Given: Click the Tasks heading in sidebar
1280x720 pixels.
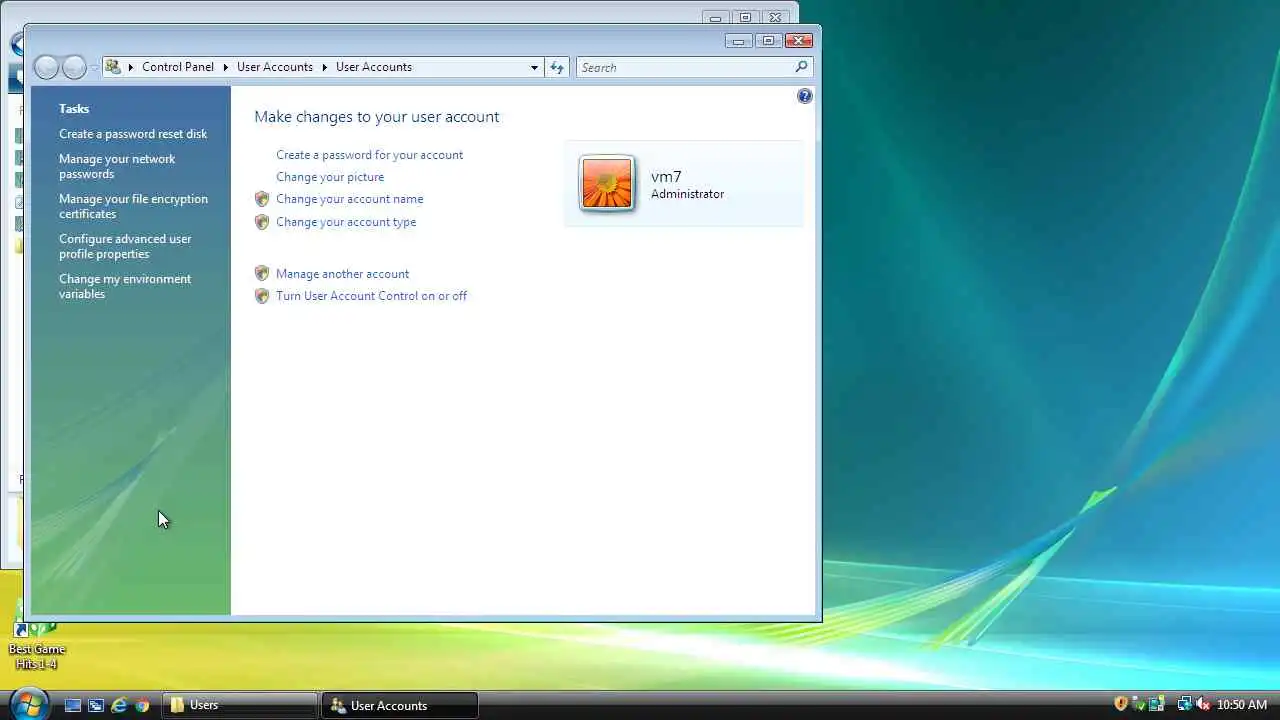Looking at the screenshot, I should (x=74, y=109).
